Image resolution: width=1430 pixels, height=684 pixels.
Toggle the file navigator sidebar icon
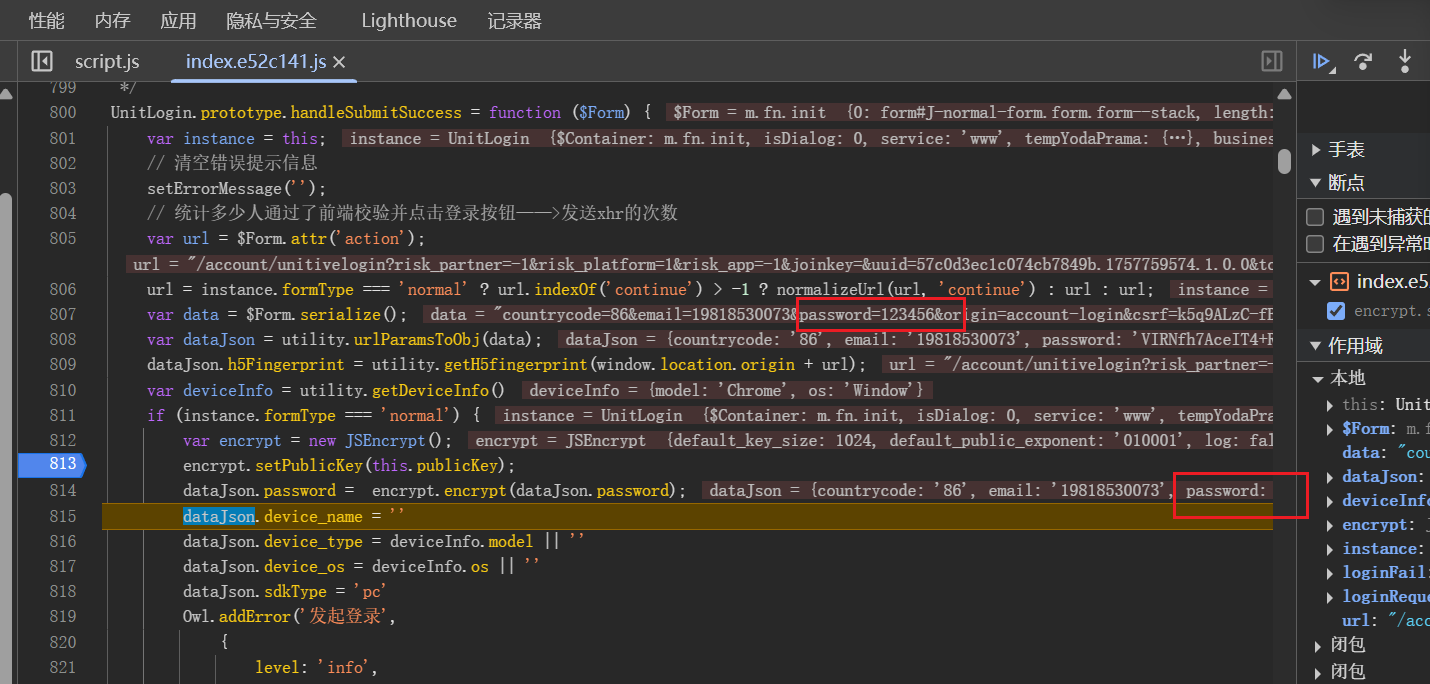pos(41,62)
